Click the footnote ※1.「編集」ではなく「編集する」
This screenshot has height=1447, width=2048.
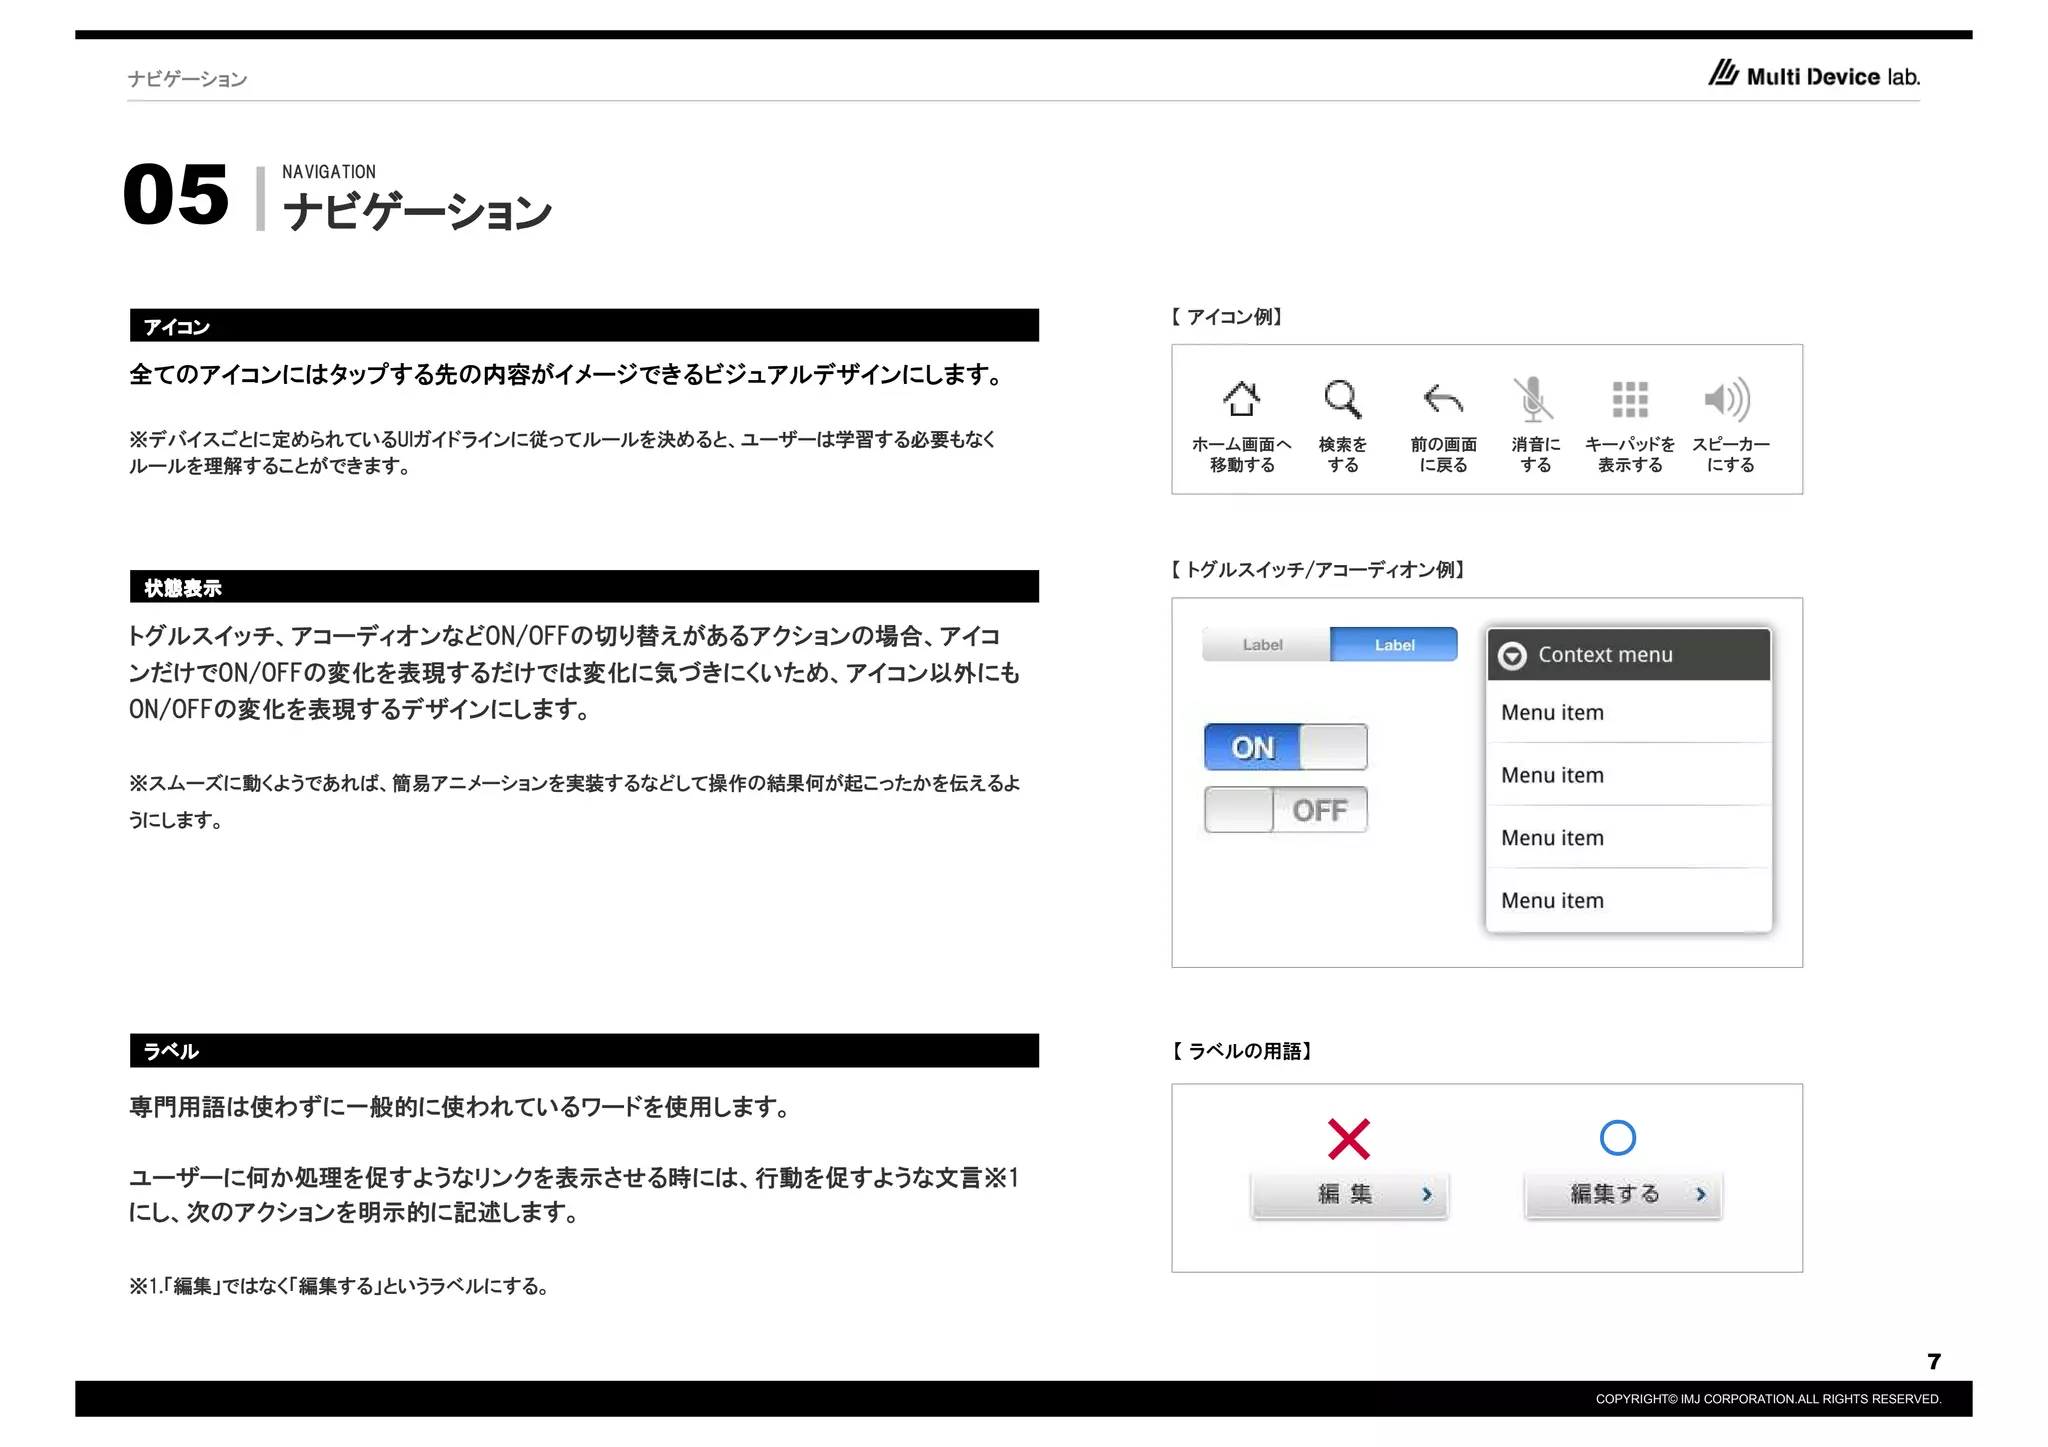pyautogui.click(x=339, y=1286)
